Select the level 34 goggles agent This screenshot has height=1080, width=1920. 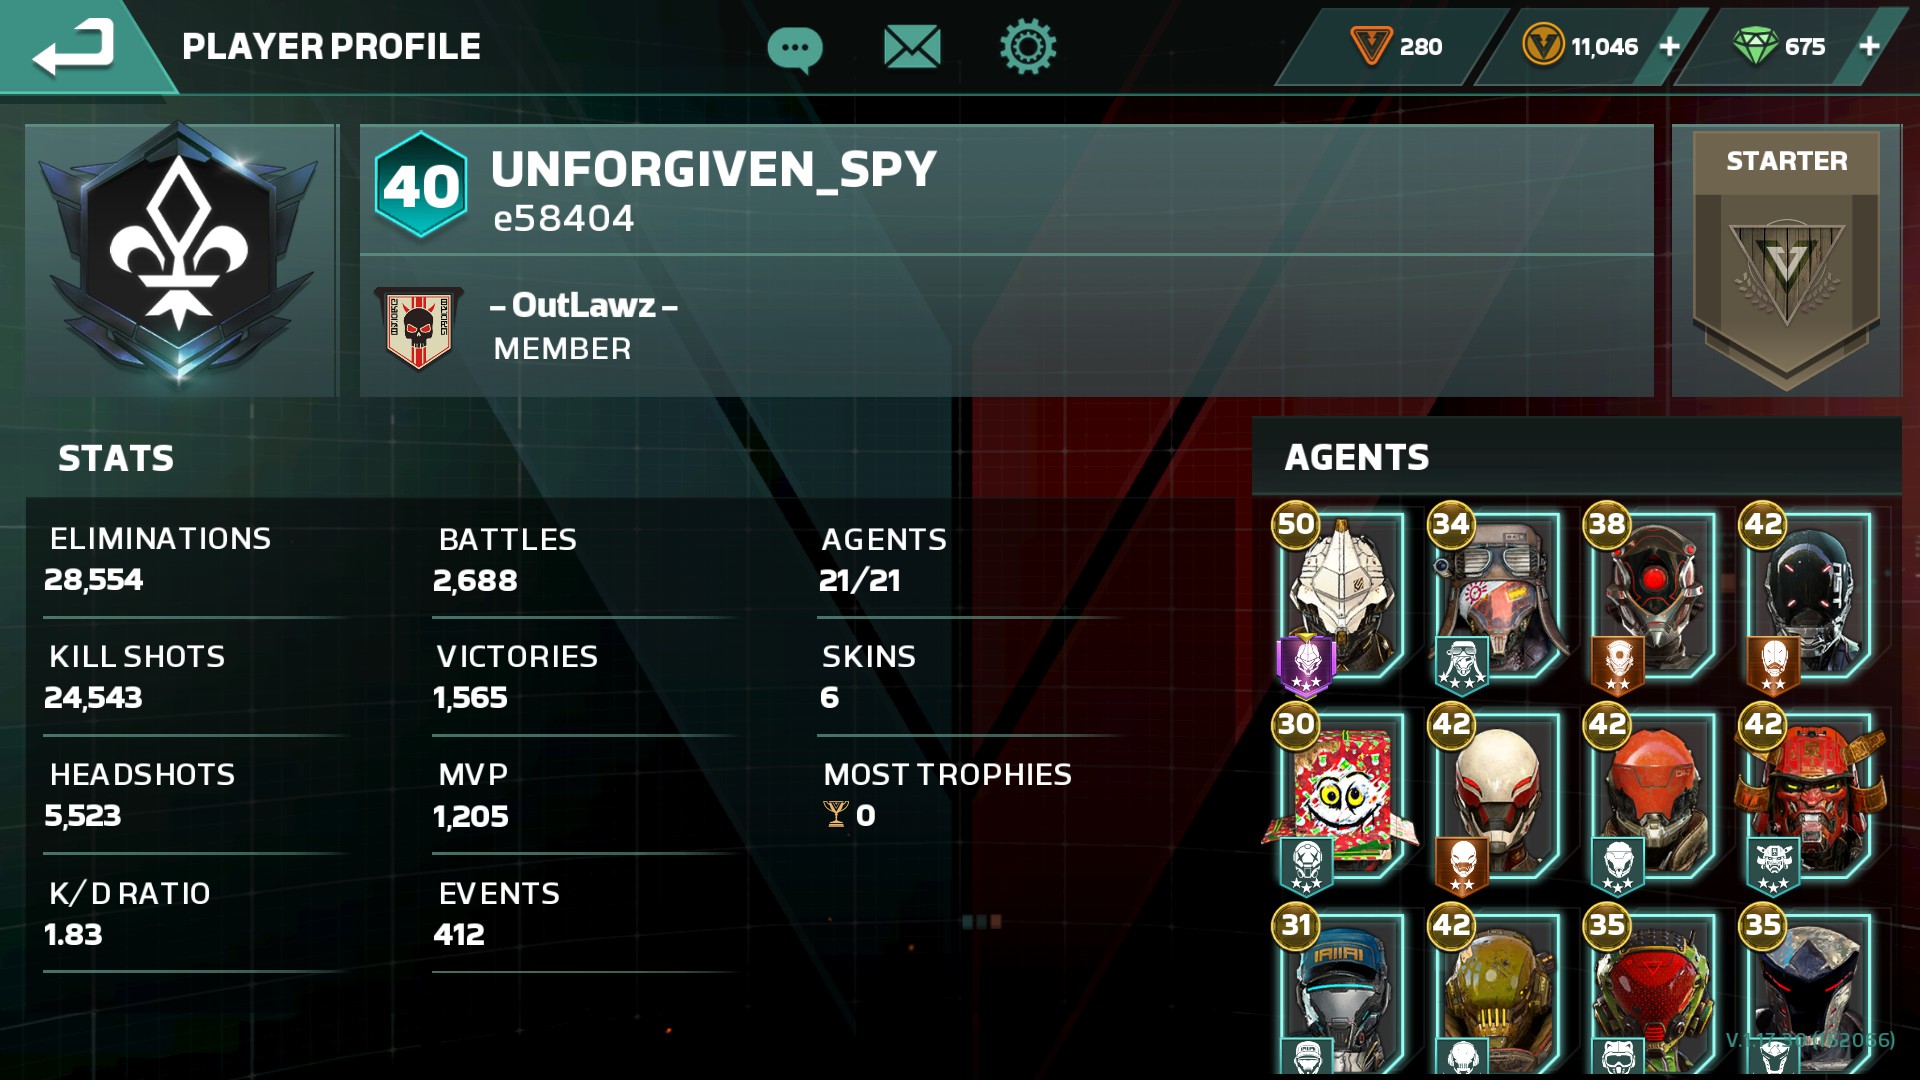coord(1494,599)
